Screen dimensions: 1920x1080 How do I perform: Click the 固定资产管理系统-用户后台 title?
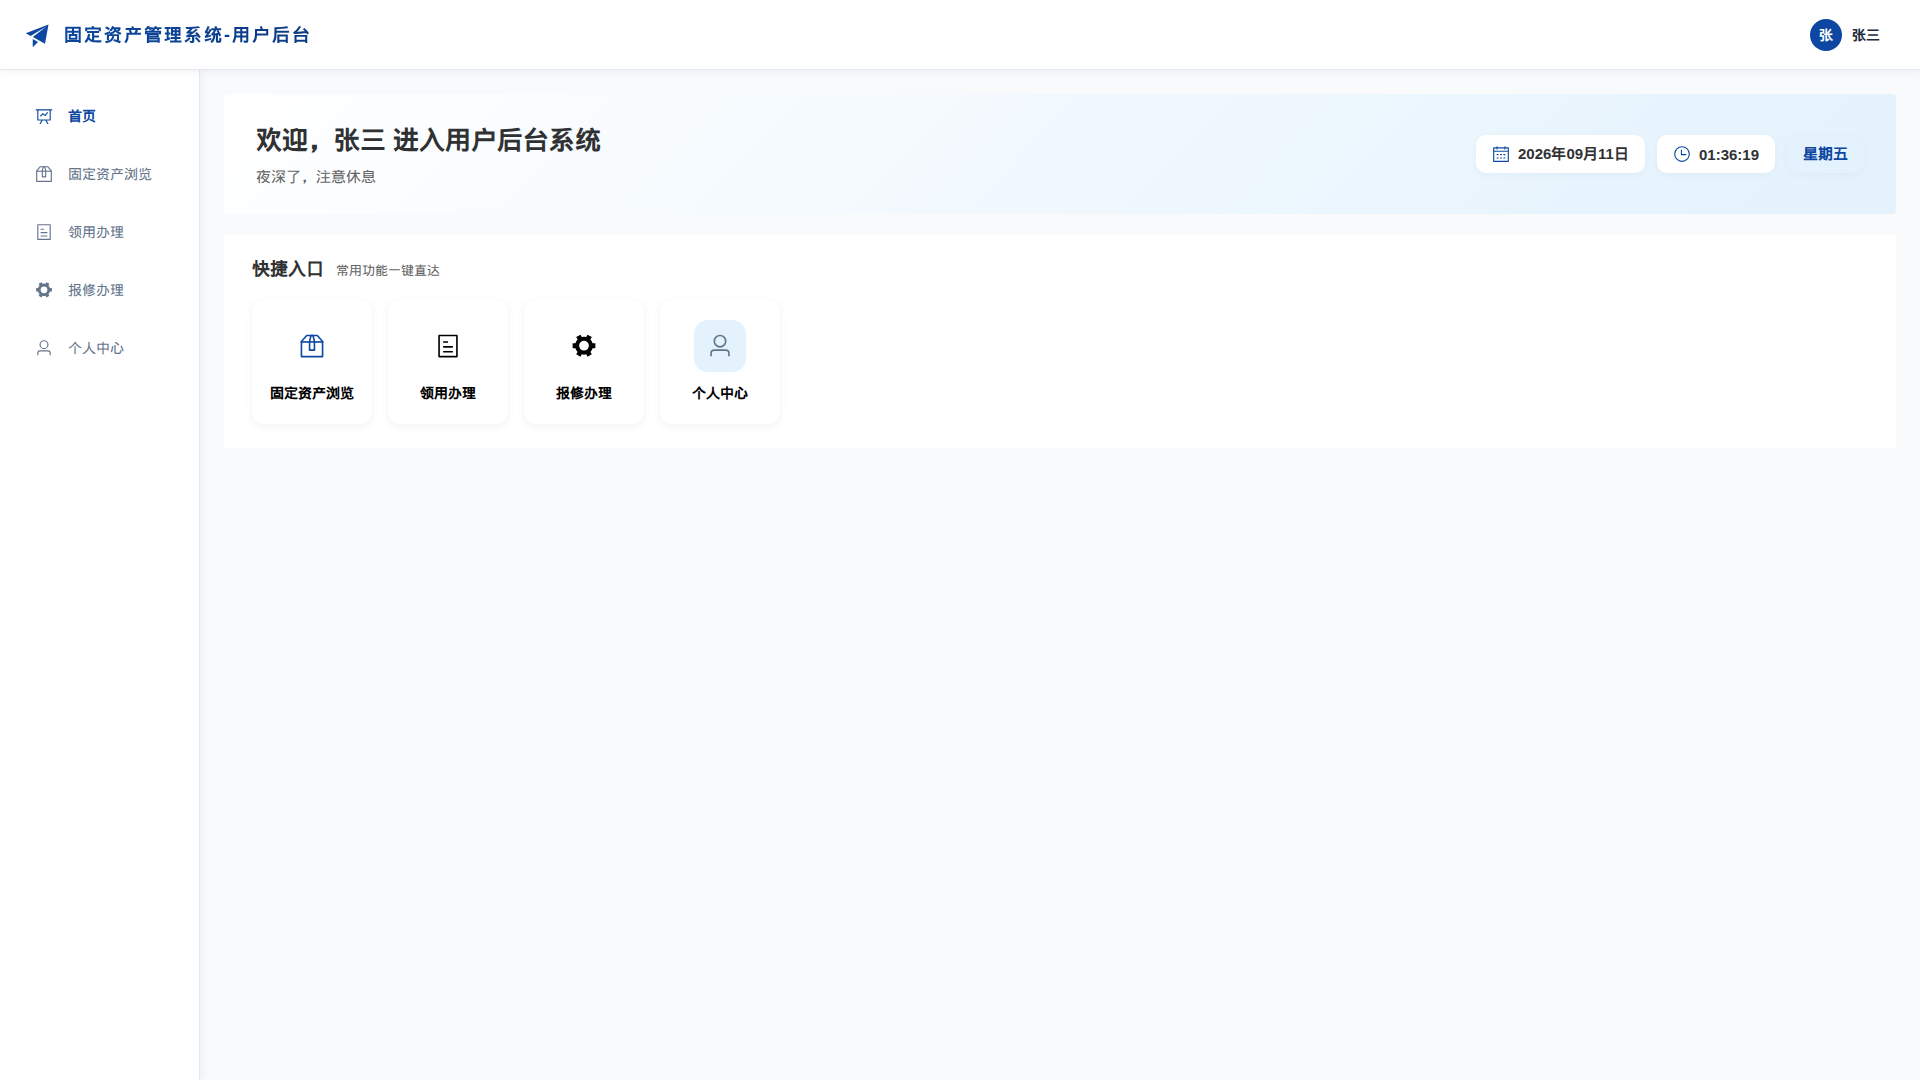tap(187, 35)
